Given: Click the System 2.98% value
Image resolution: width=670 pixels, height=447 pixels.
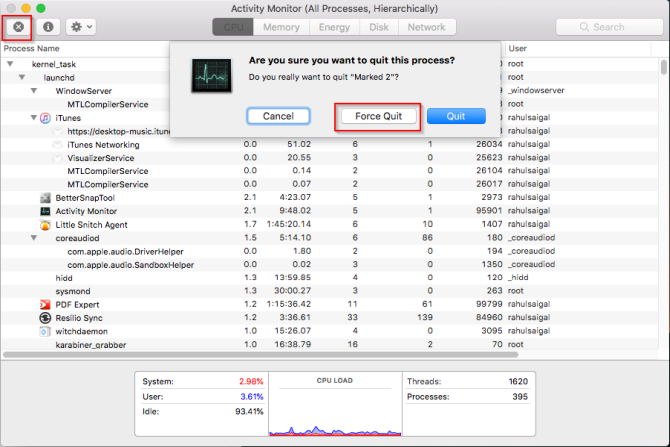Looking at the screenshot, I should pyautogui.click(x=251, y=381).
